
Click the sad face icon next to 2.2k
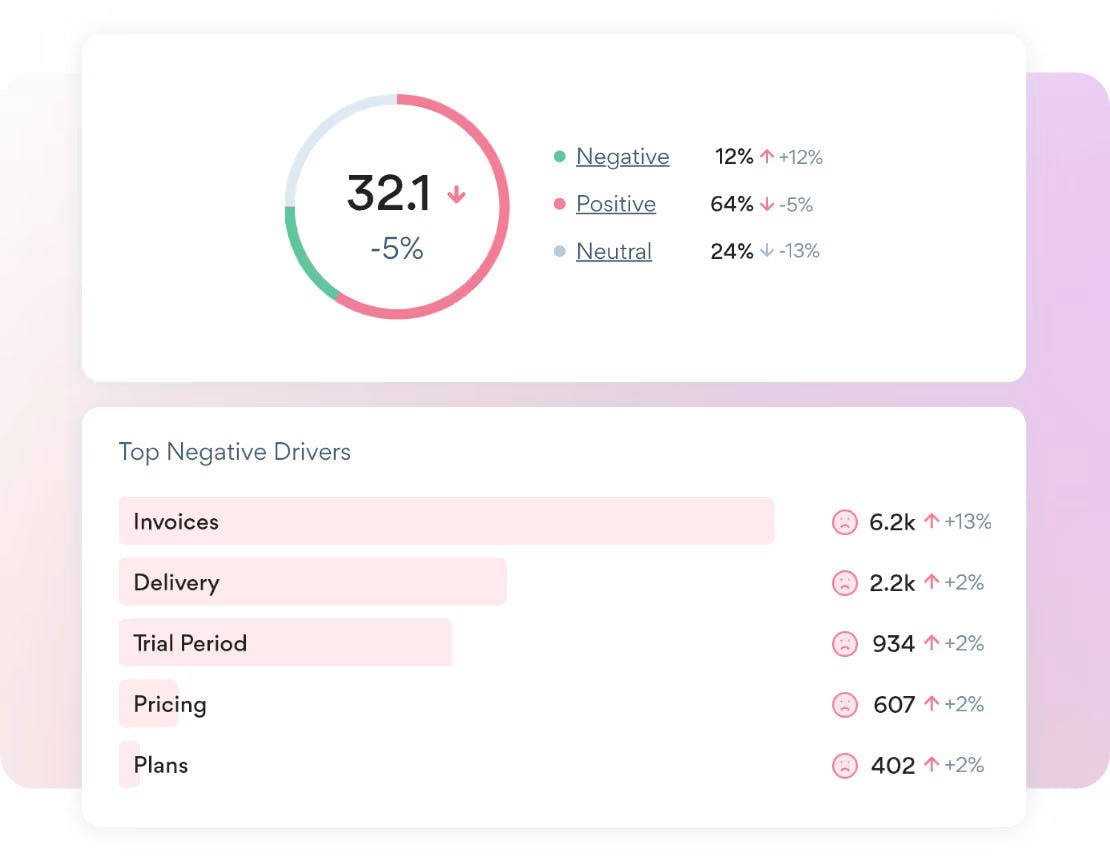coord(845,583)
